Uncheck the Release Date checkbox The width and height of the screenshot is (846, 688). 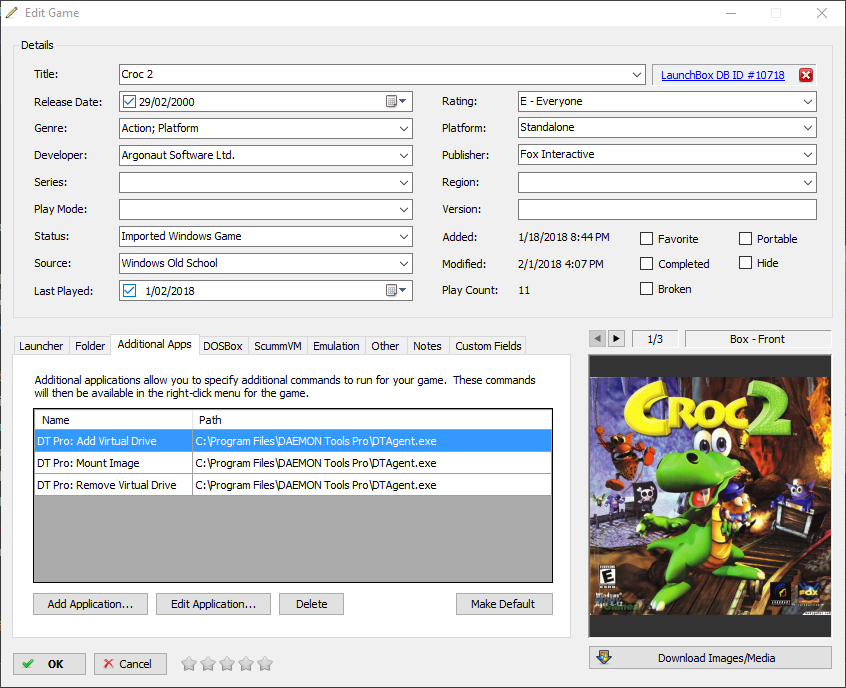[129, 101]
